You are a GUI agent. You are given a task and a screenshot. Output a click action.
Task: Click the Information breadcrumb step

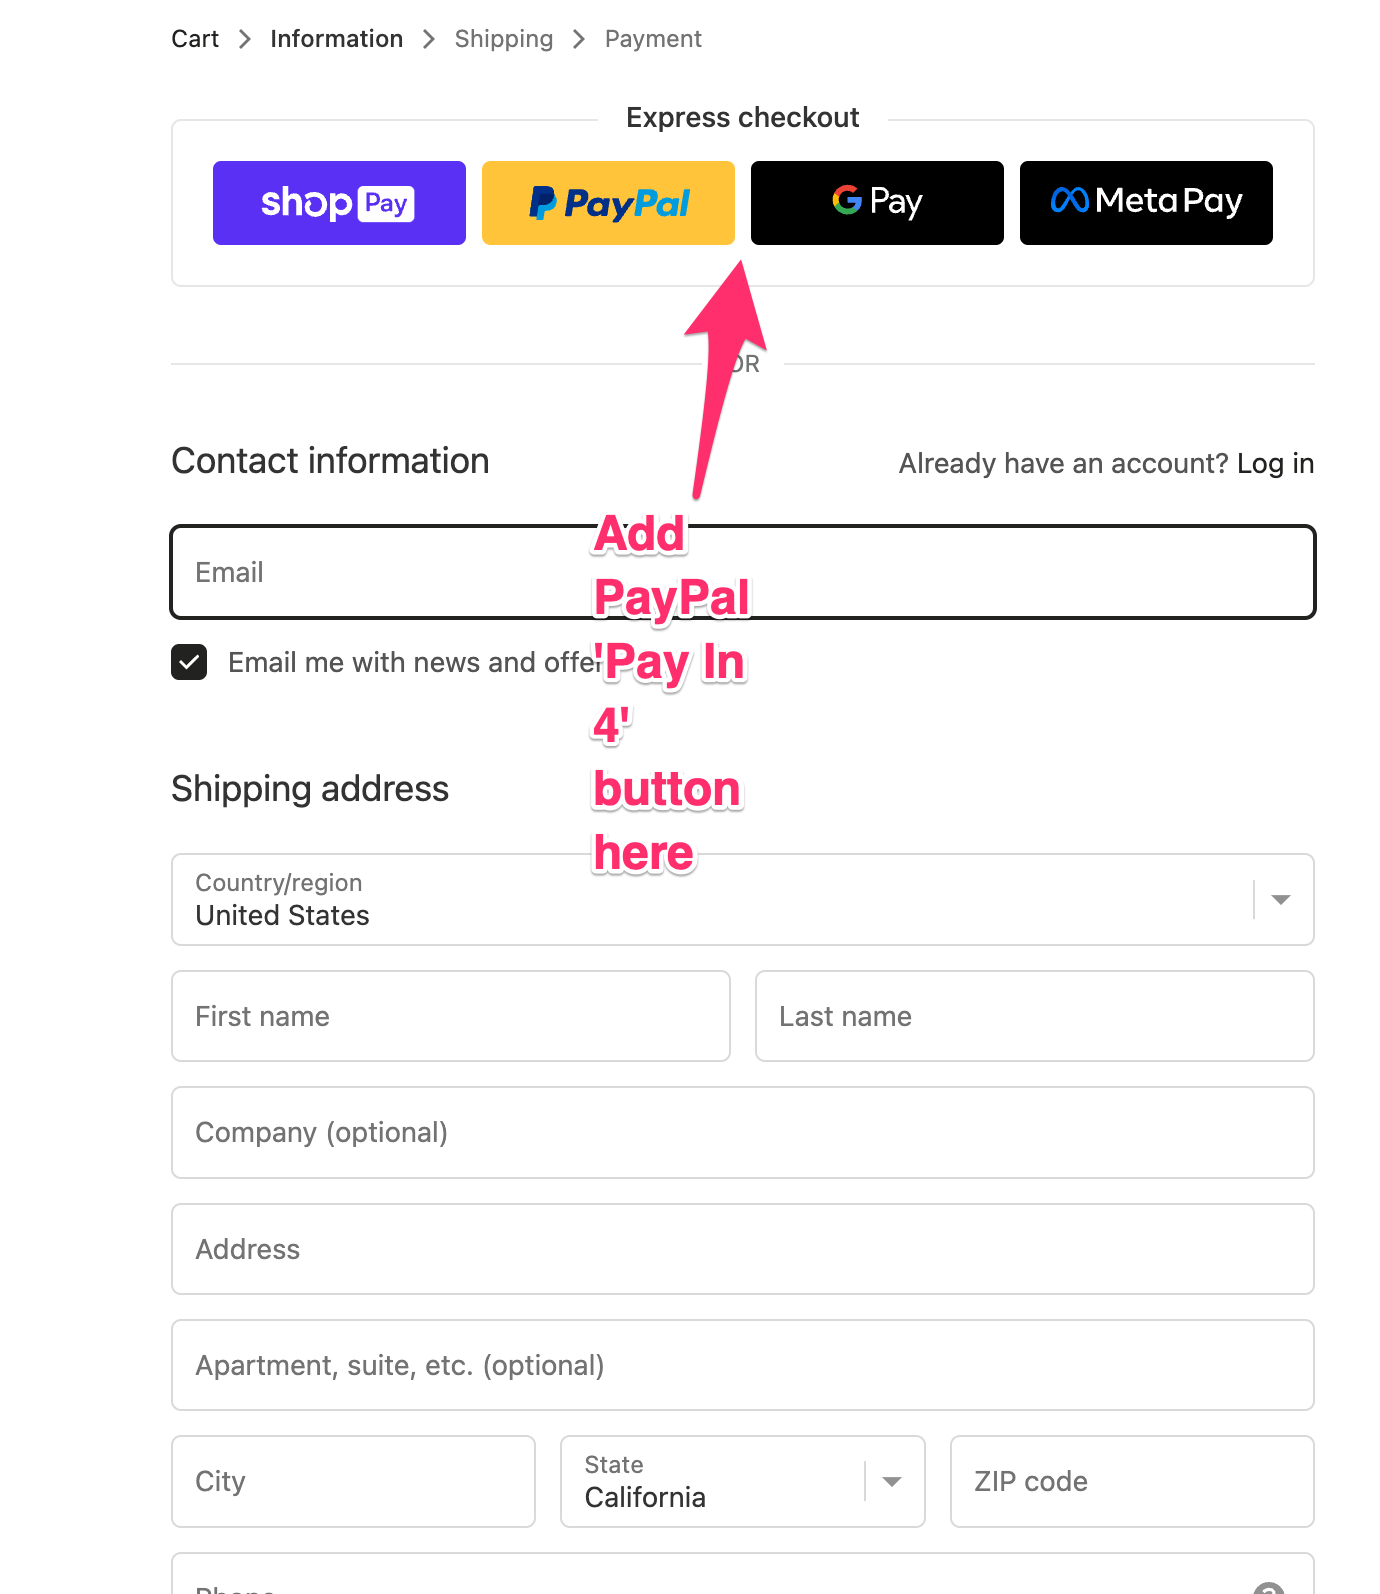(x=336, y=39)
